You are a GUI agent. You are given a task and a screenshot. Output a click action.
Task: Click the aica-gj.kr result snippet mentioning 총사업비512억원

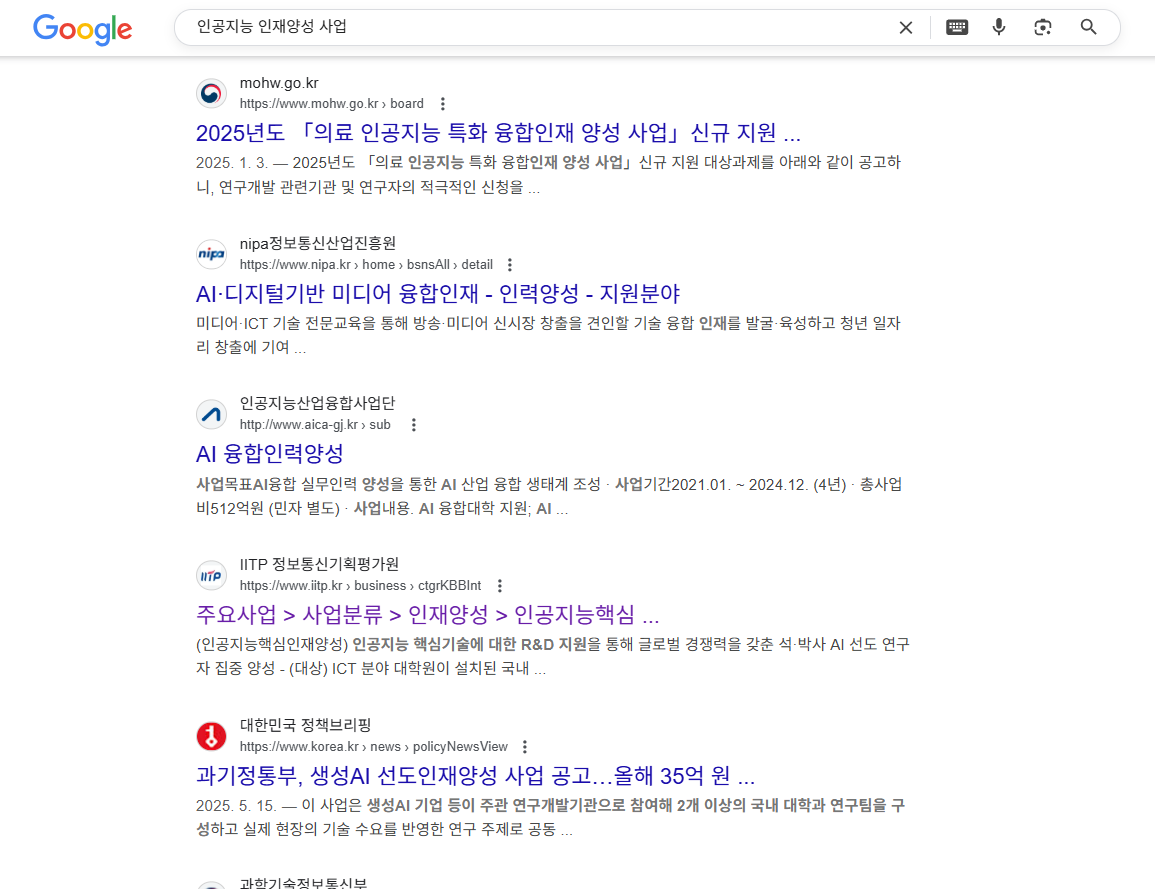point(549,496)
